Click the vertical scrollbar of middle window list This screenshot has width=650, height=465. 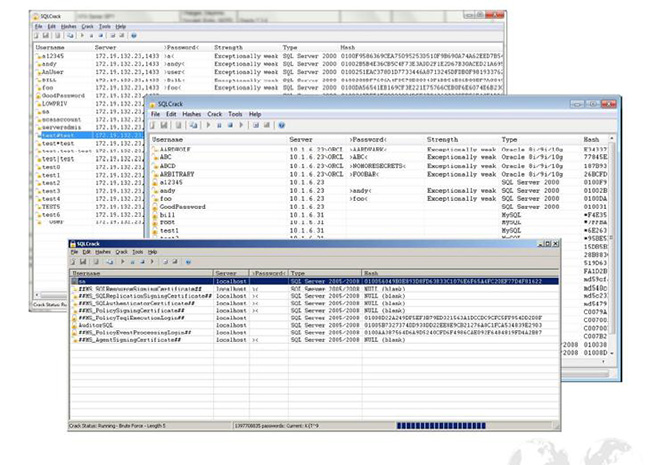pos(611,245)
